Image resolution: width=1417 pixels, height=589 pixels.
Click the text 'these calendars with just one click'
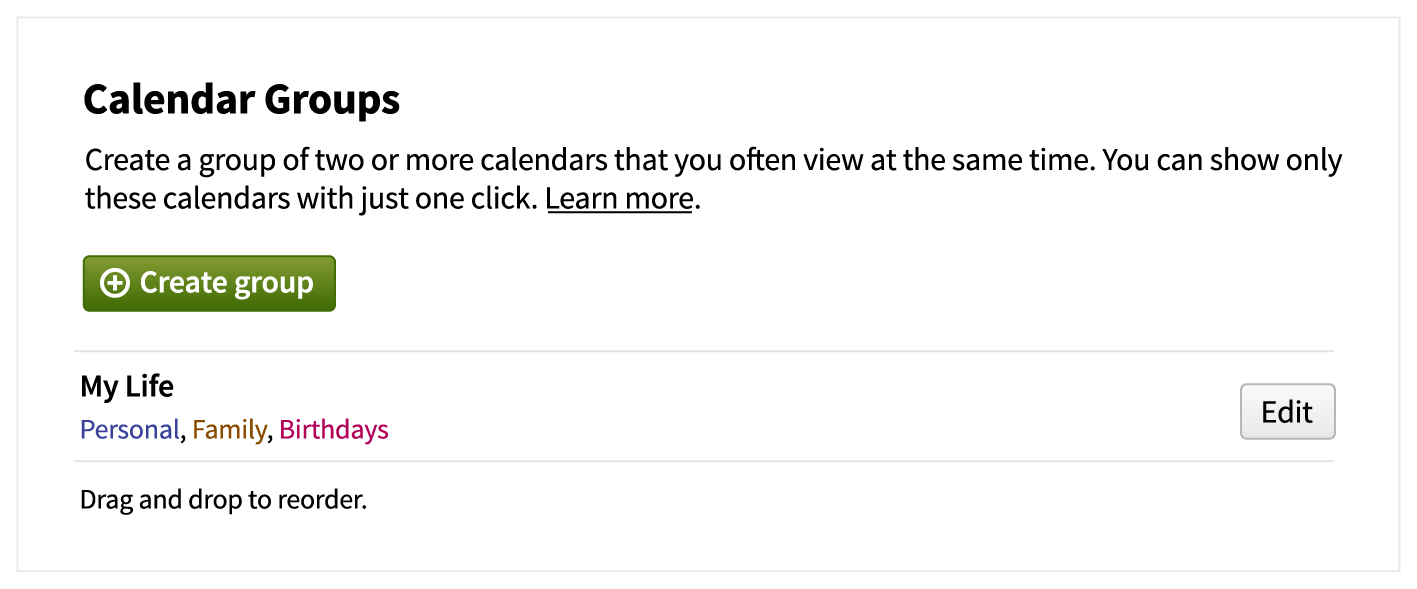tap(310, 198)
